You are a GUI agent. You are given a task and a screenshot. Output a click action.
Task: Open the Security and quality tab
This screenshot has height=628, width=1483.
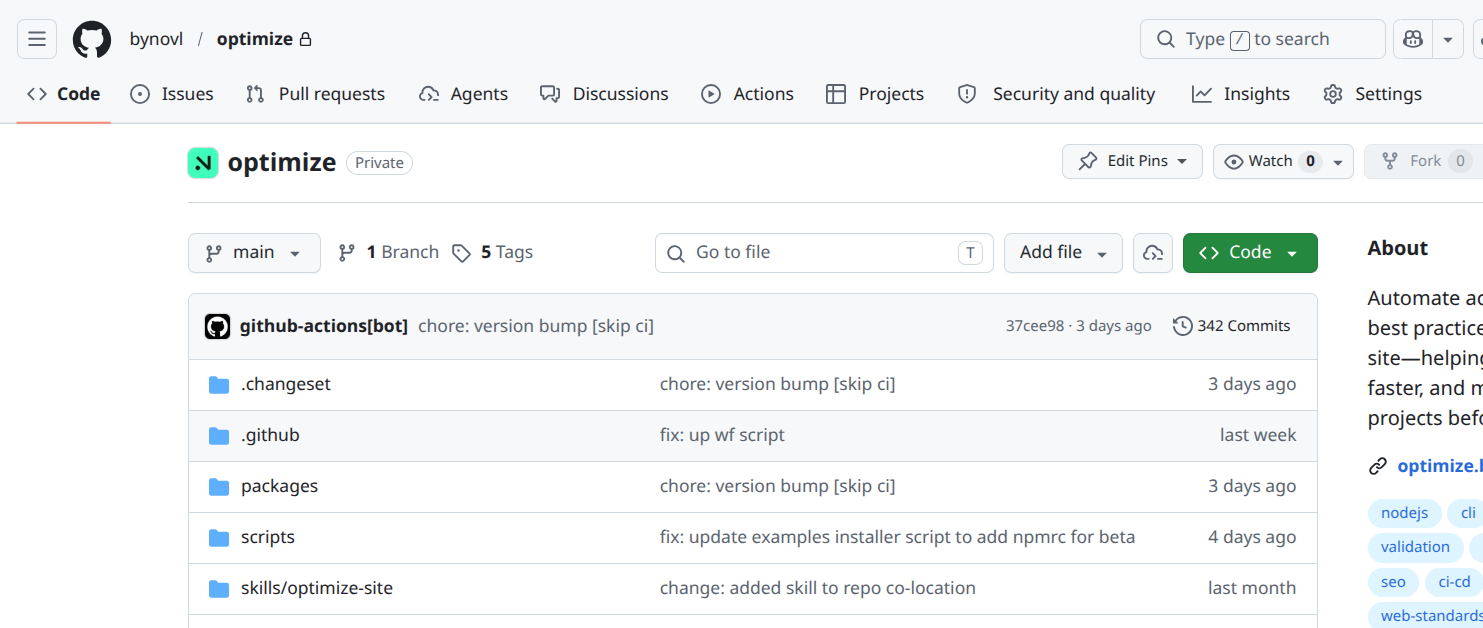[1056, 94]
